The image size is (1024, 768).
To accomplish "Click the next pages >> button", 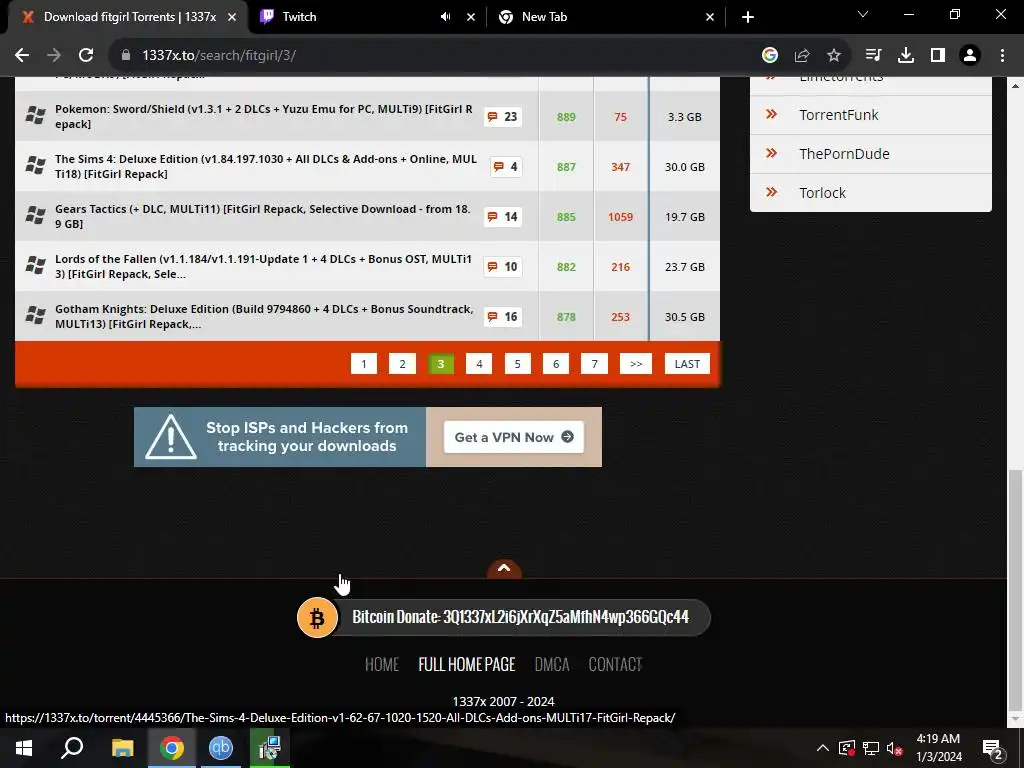I will (636, 364).
